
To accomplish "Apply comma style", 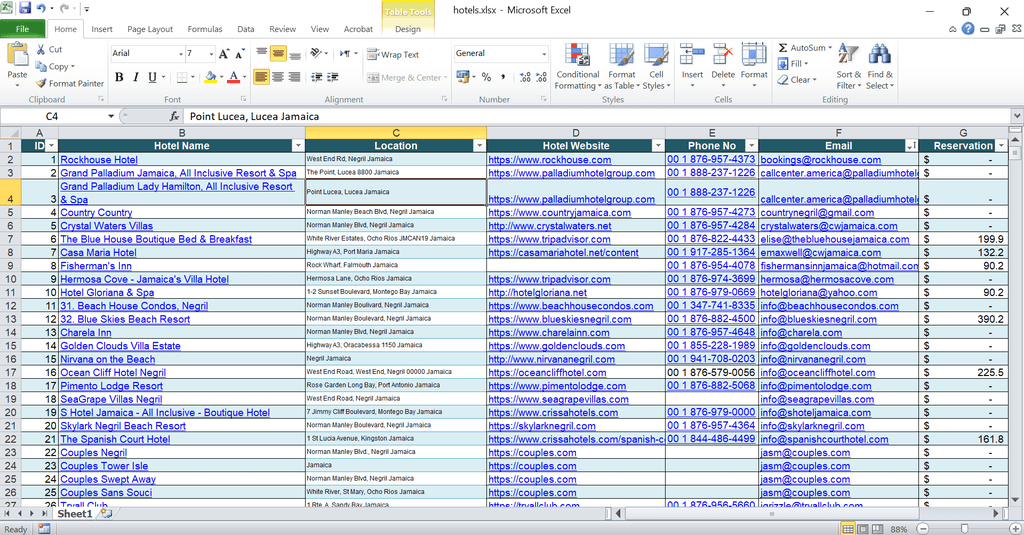I will tap(503, 77).
